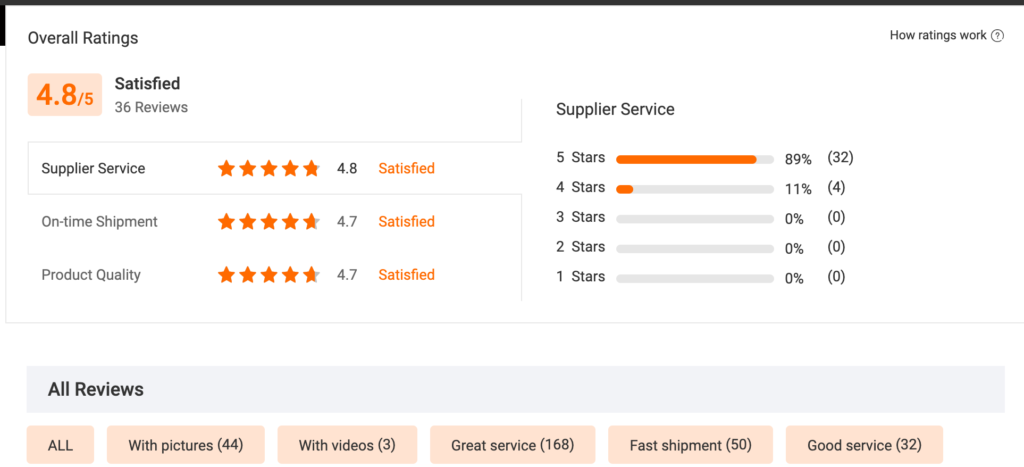
Task: Click the On-time Shipment star rating icons
Action: click(x=269, y=222)
